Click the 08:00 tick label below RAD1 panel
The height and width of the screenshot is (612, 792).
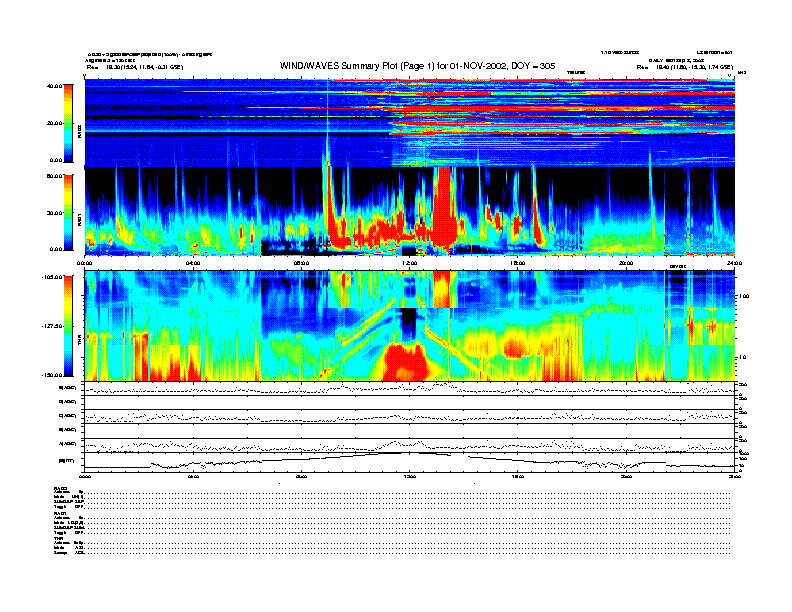coord(301,263)
